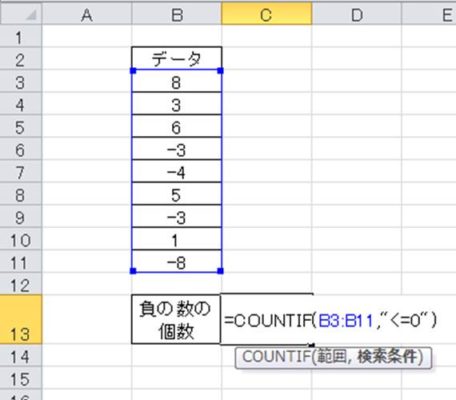Select column A header
Screen dimensions: 456x400
pyautogui.click(x=87, y=14)
